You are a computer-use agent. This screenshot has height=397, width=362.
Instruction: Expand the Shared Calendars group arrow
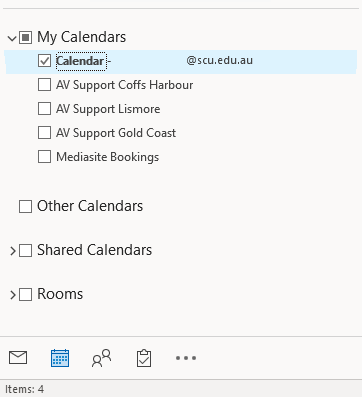13,251
